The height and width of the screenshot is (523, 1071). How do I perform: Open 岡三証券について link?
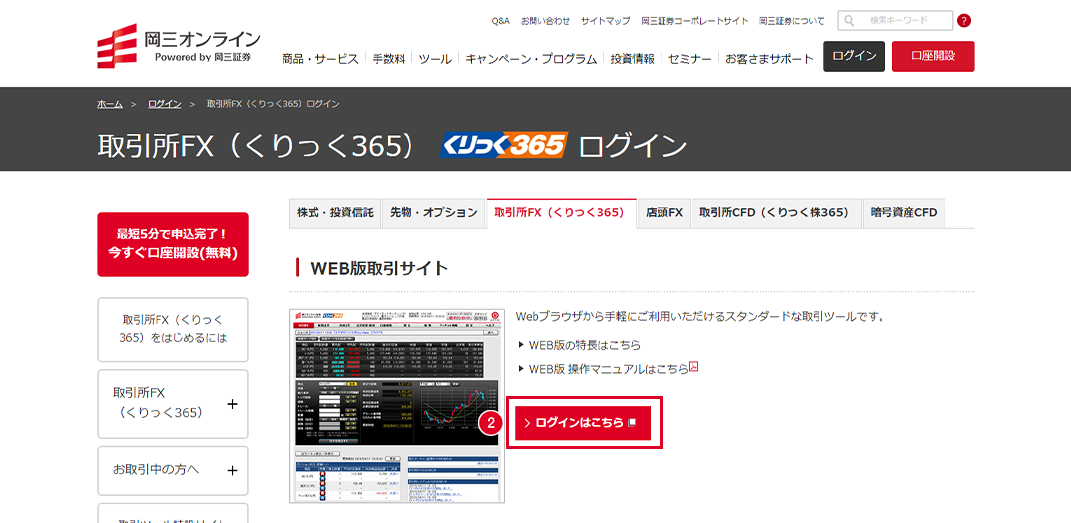pyautogui.click(x=792, y=21)
